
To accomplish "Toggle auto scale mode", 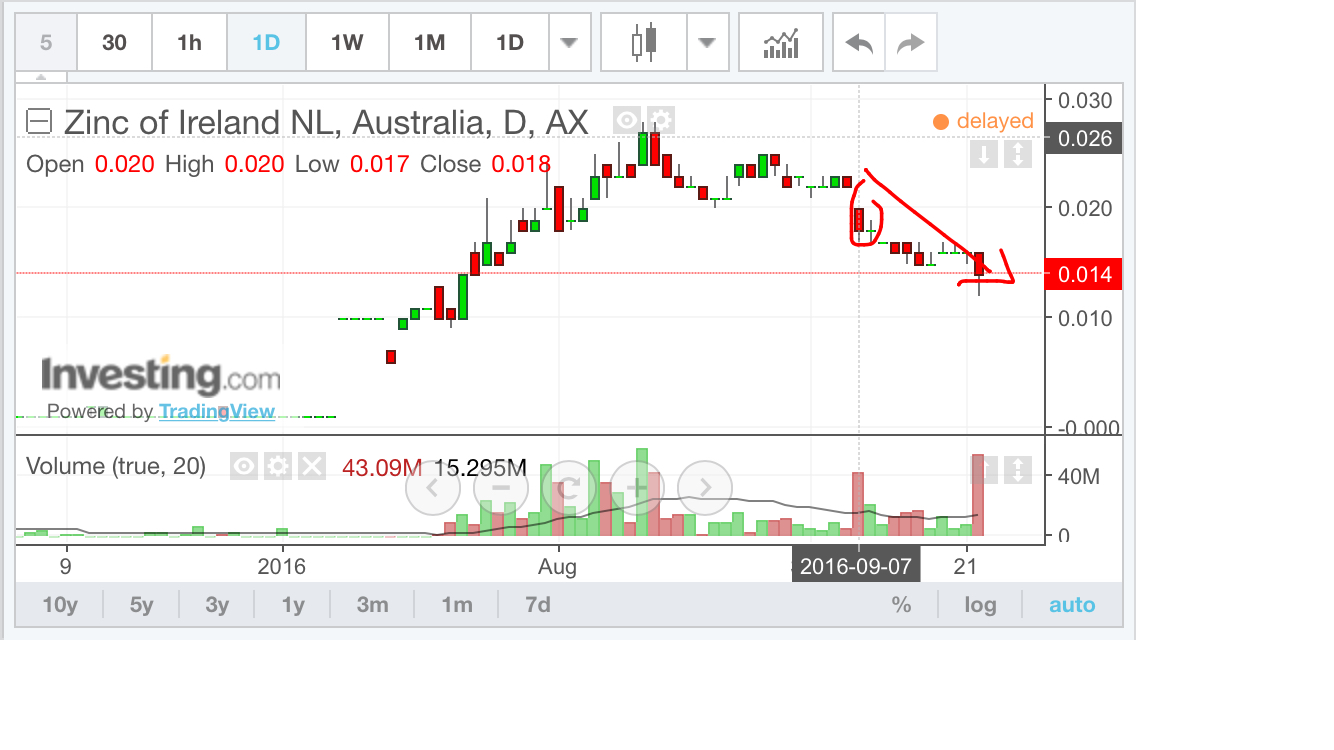I will pyautogui.click(x=1072, y=605).
